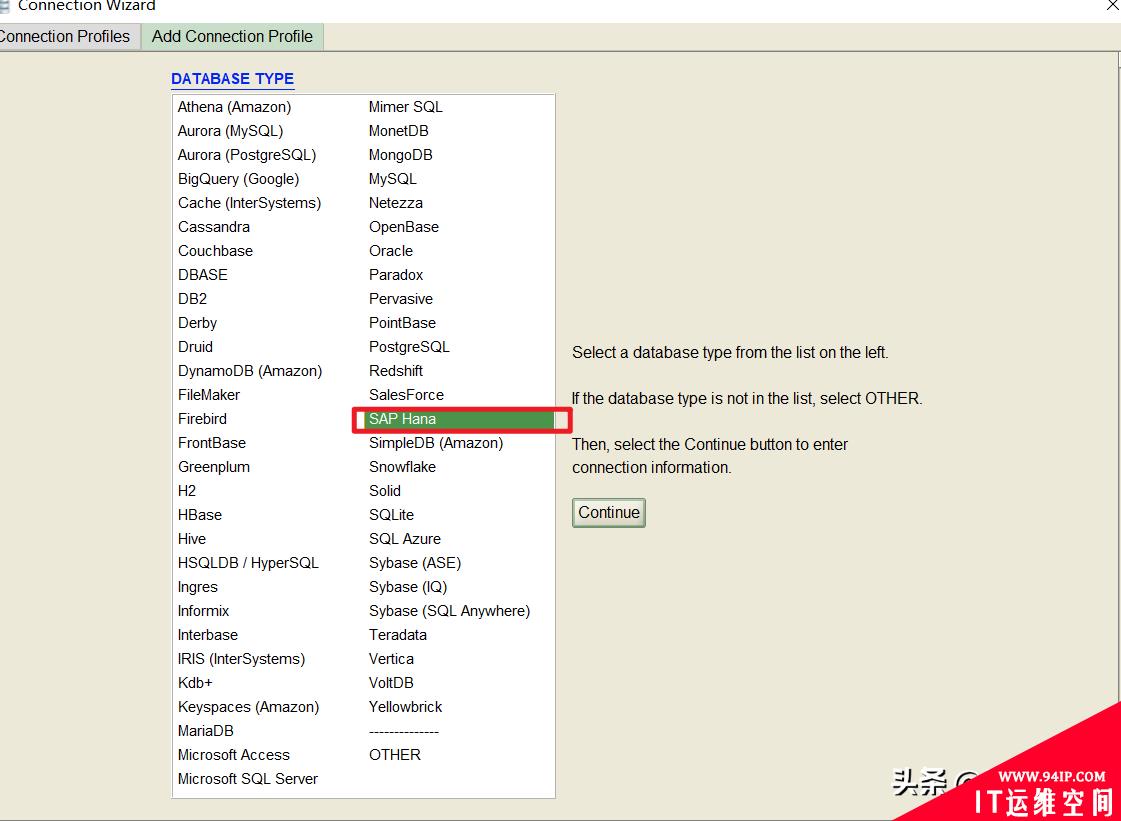Select Cassandra database type
The width and height of the screenshot is (1121, 821).
click(x=214, y=227)
